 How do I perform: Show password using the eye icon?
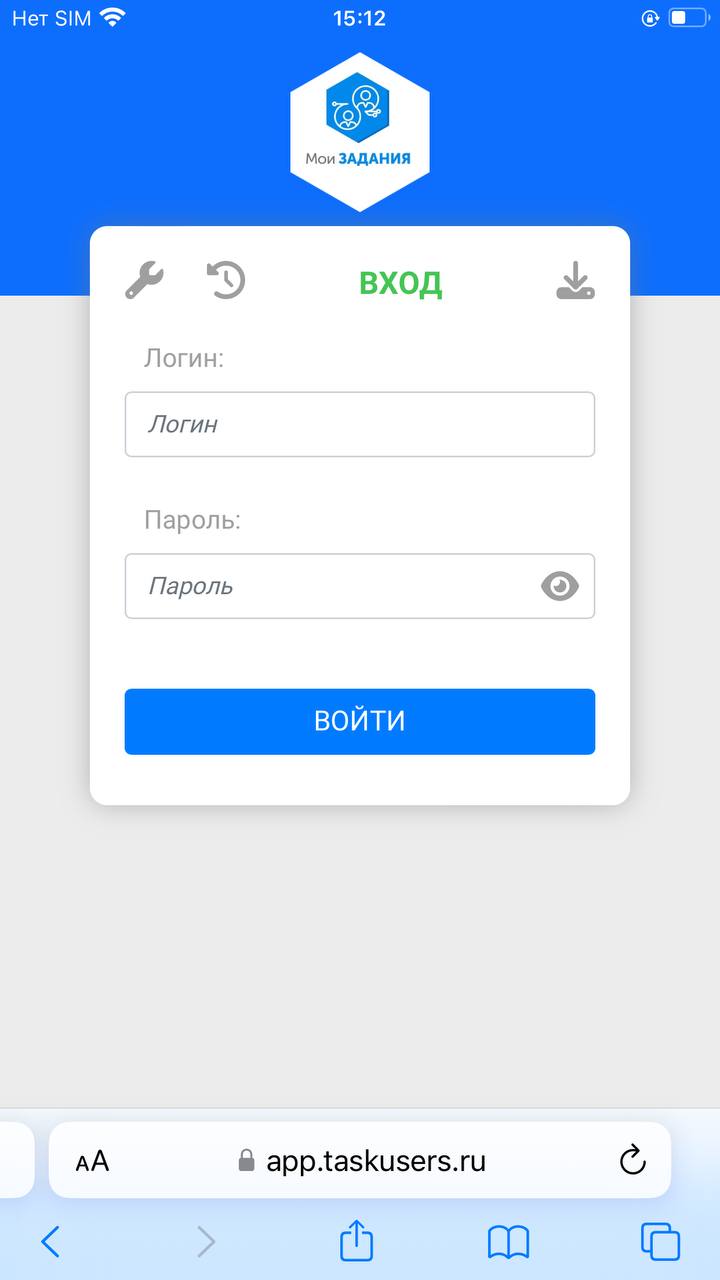point(560,586)
